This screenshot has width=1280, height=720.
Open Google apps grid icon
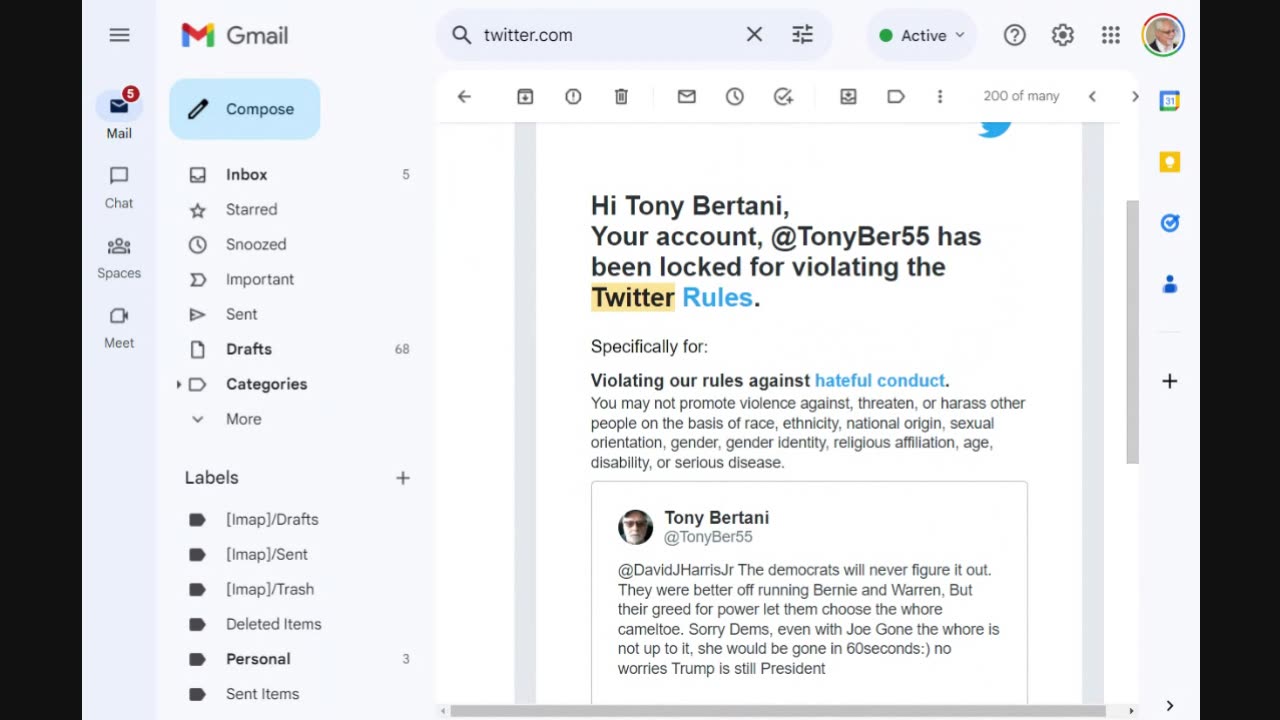pos(1111,35)
